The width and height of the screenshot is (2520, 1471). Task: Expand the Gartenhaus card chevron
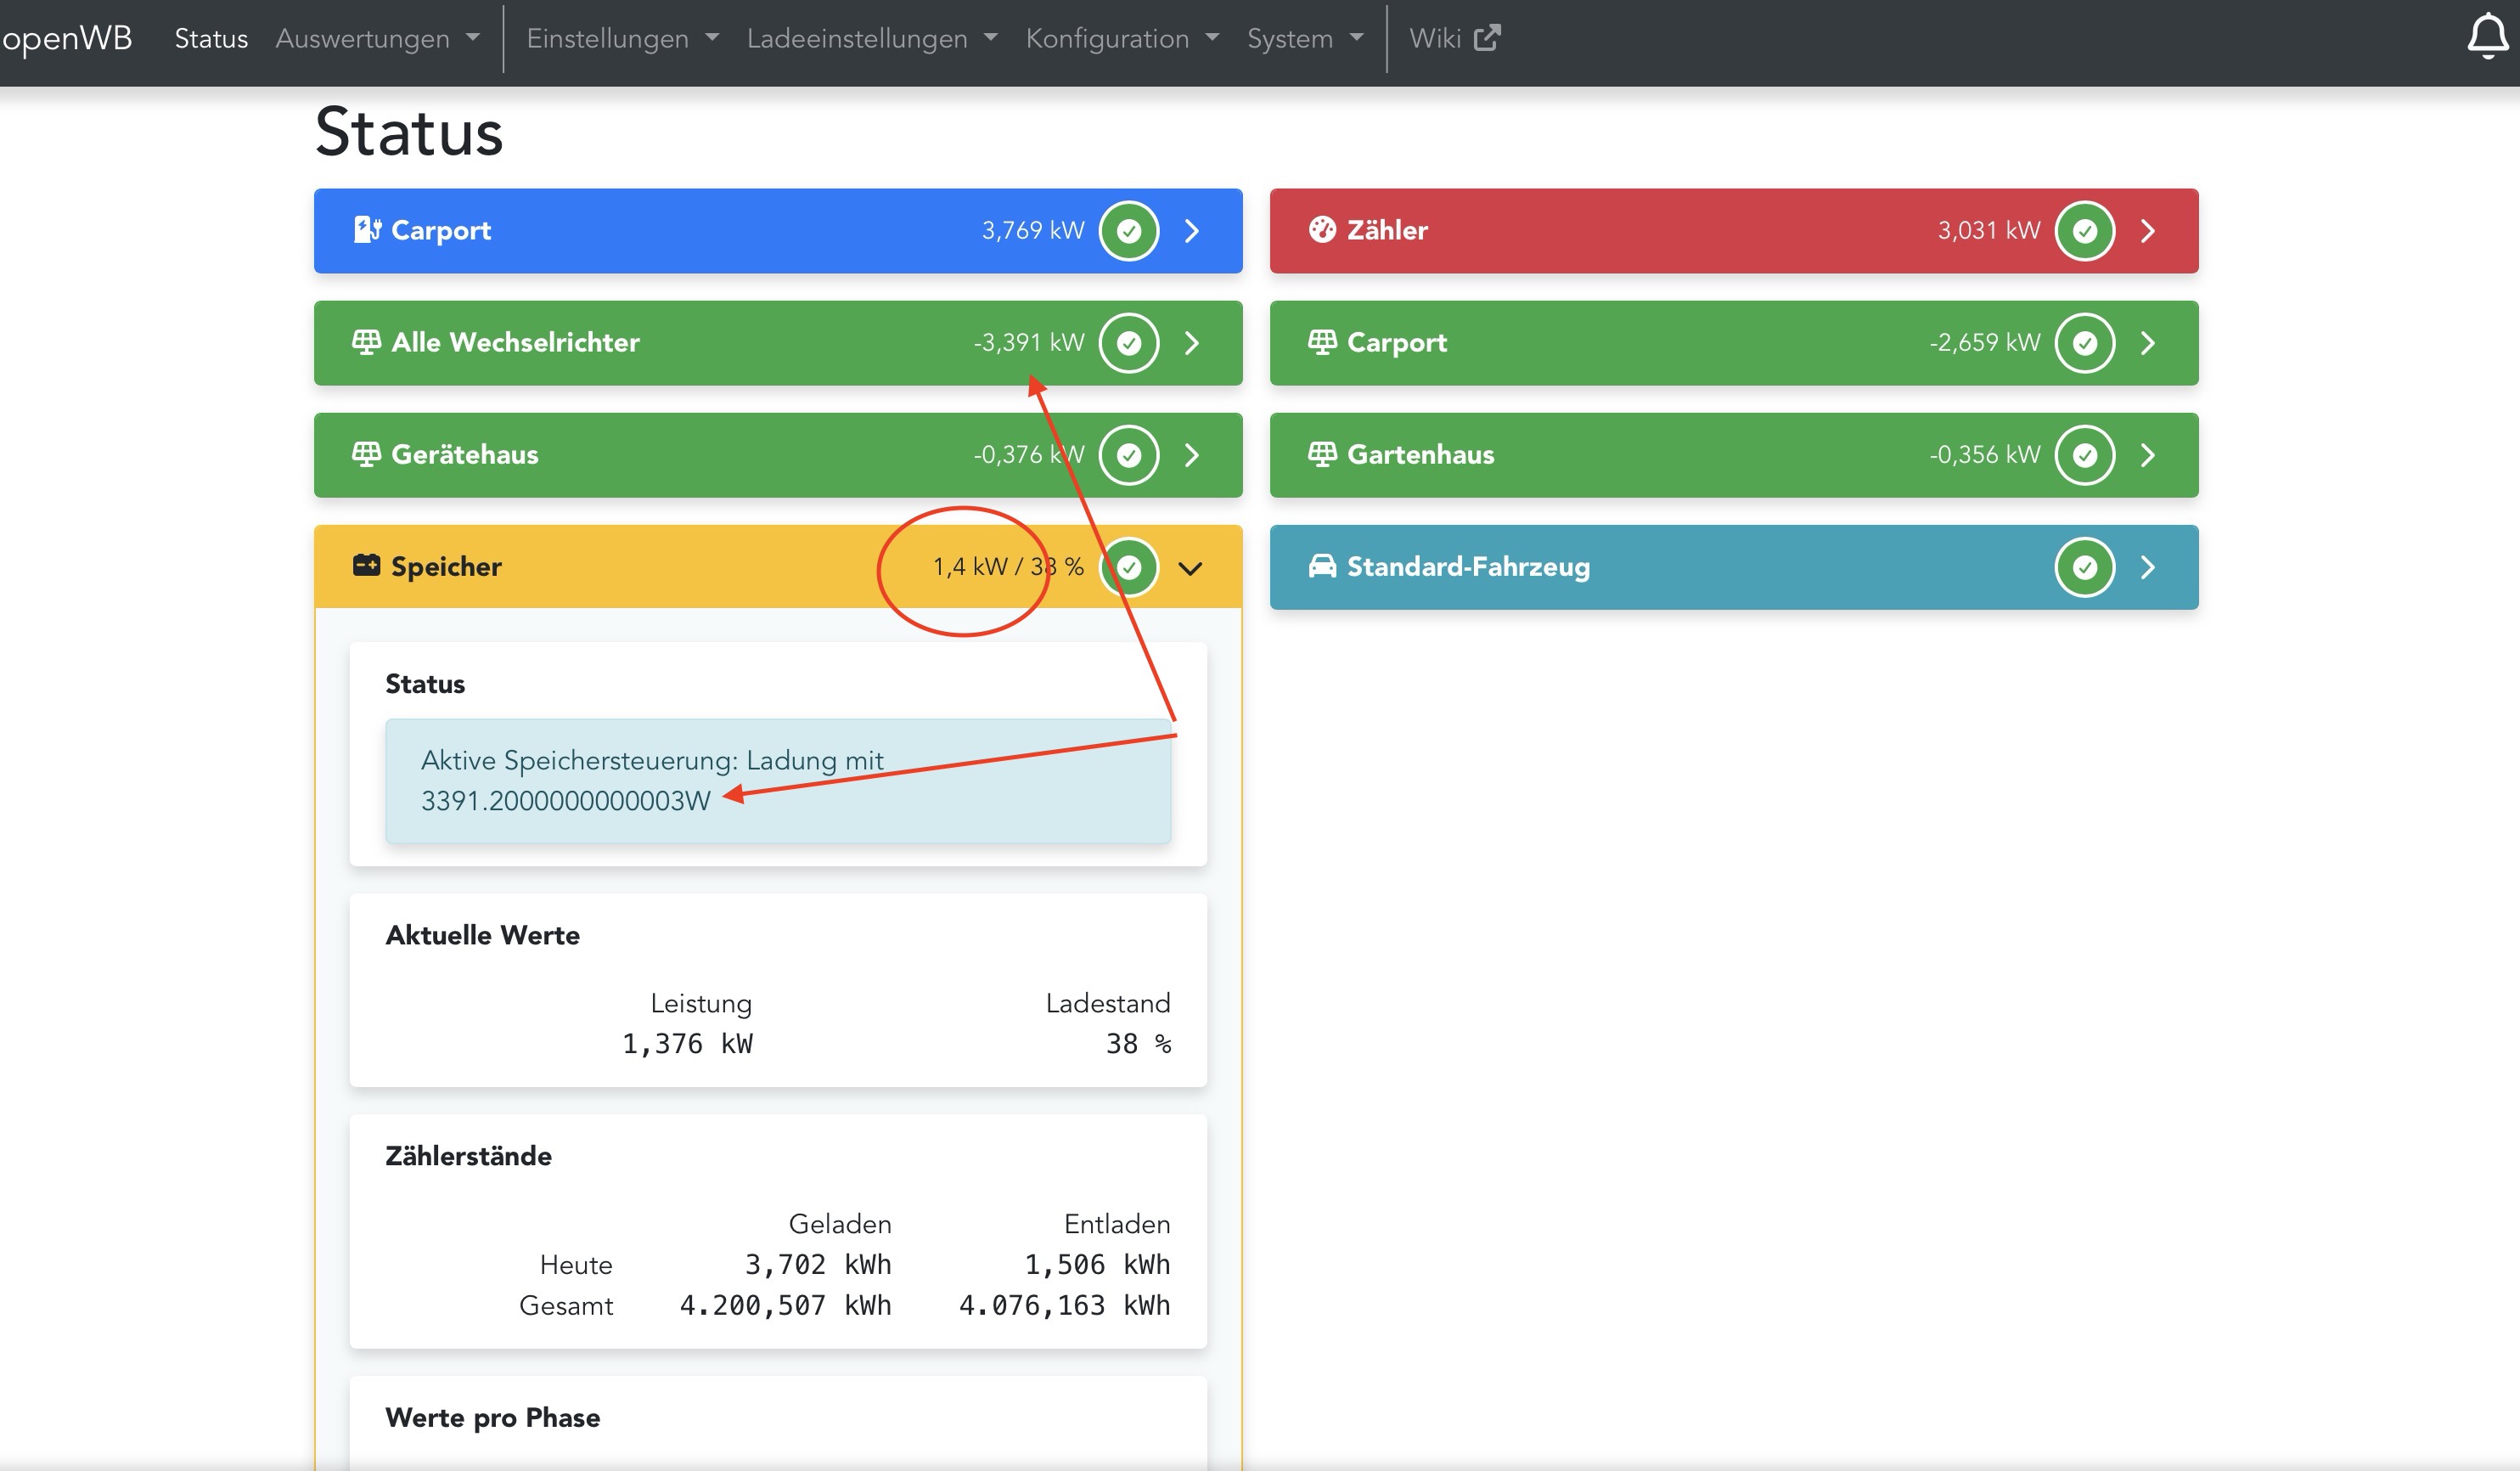[x=2148, y=455]
